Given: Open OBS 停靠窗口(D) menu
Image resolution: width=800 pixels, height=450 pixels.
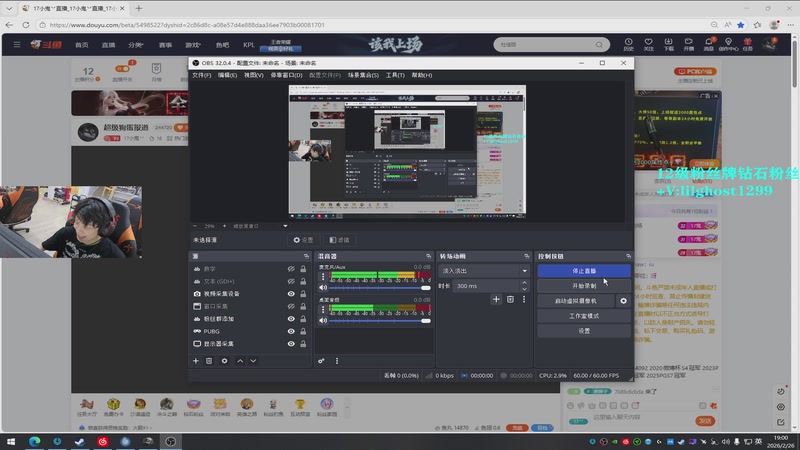Looking at the screenshot, I should pos(286,75).
